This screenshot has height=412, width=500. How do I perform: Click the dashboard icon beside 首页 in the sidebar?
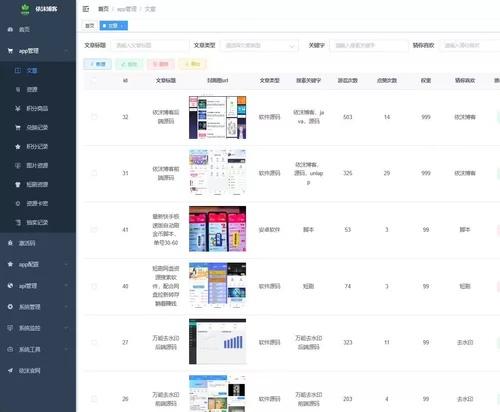(10, 30)
